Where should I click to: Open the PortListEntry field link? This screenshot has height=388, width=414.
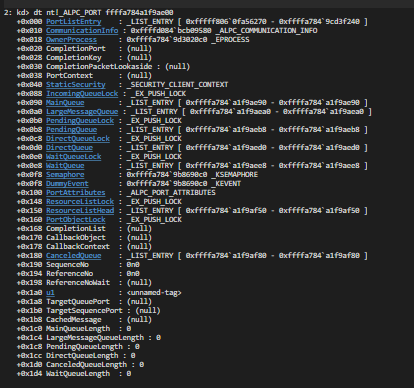click(x=74, y=22)
